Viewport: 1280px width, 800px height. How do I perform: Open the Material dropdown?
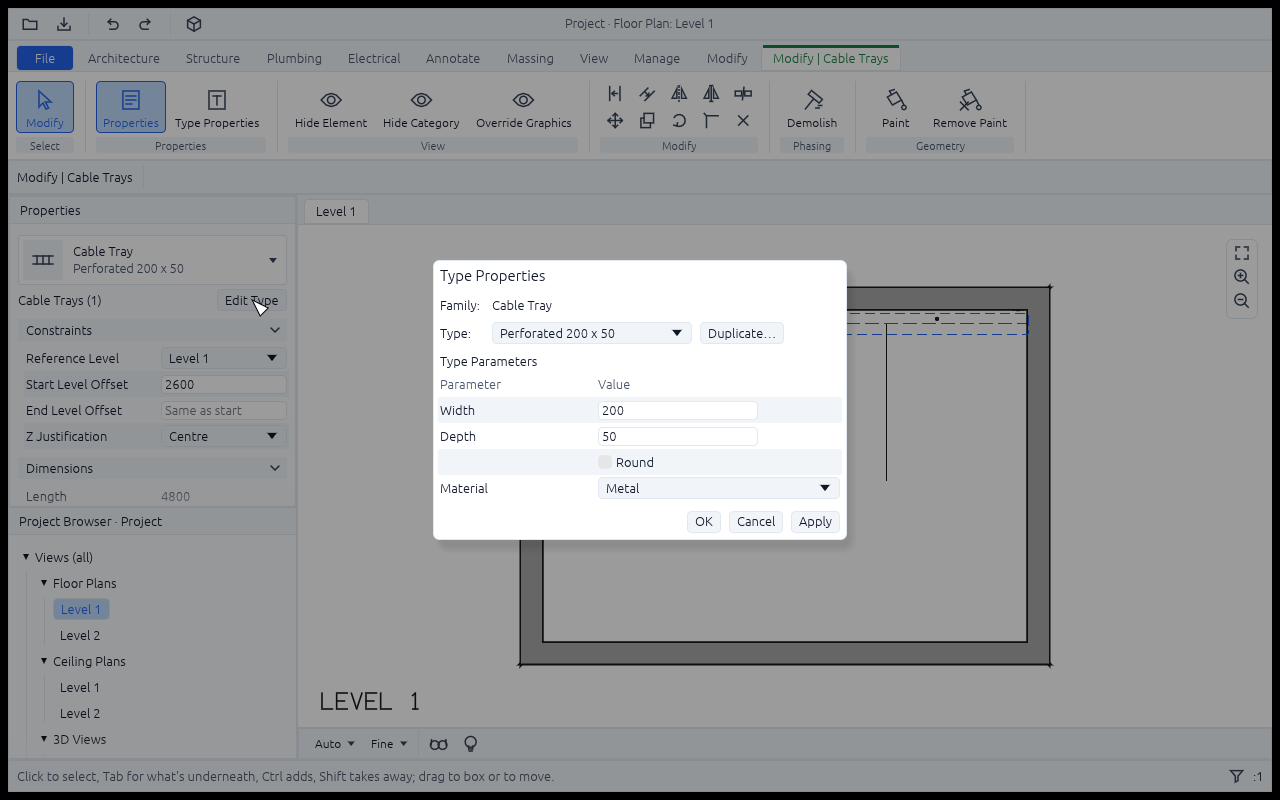coord(718,488)
